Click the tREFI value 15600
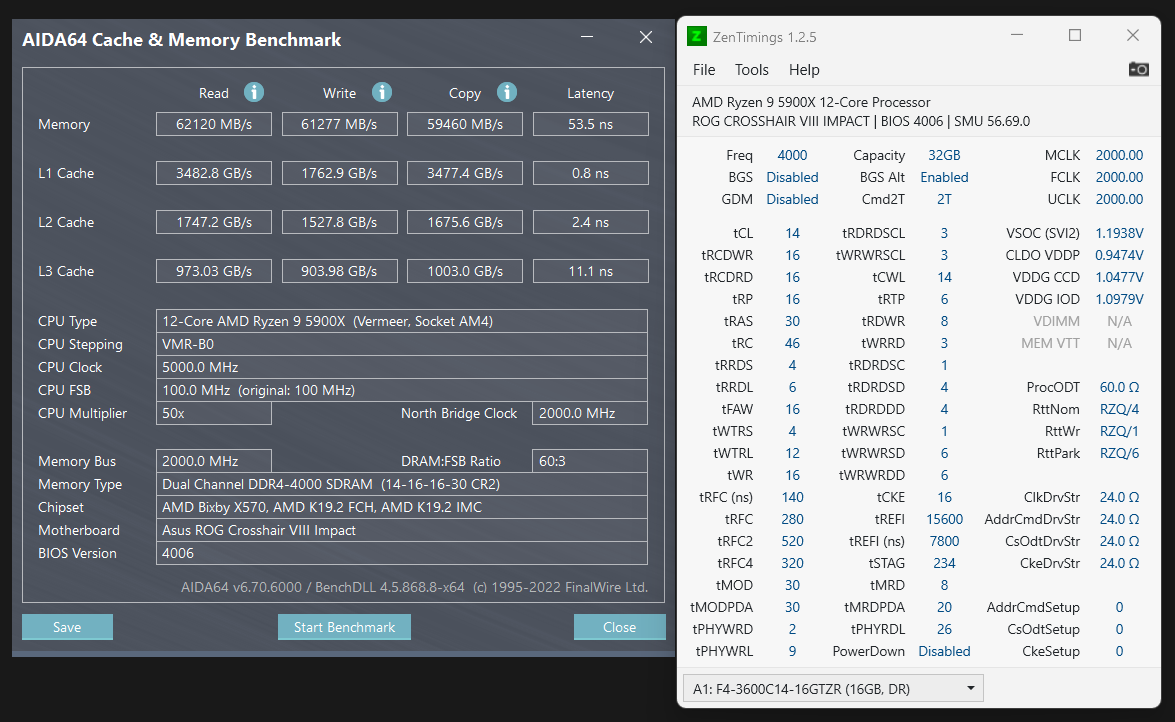 coord(944,519)
